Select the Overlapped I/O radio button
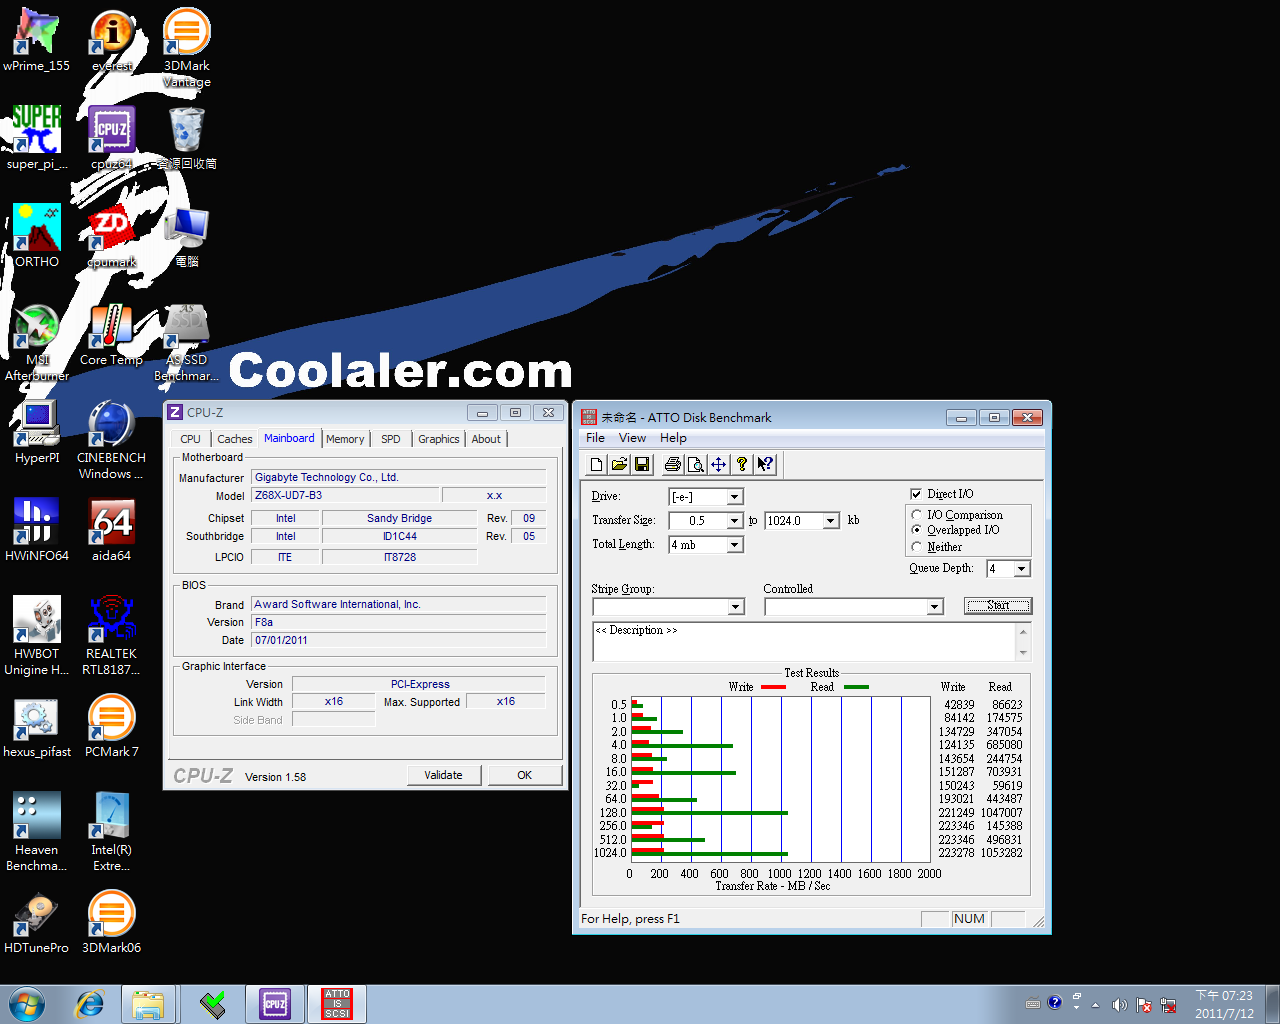Screen dimensions: 1280x1024 [916, 530]
